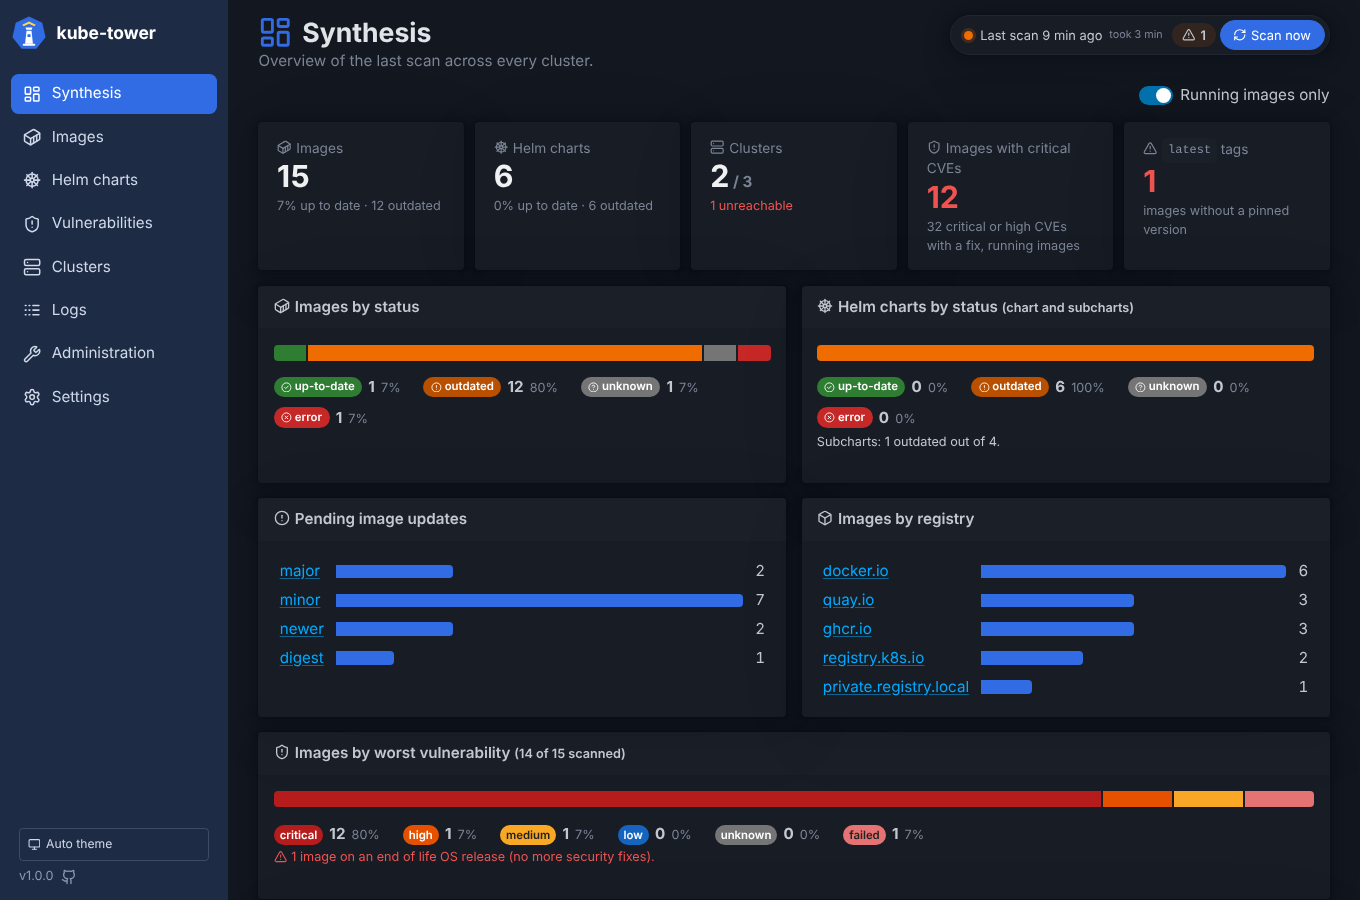Click the warning triangle badge showing 1

(1194, 35)
